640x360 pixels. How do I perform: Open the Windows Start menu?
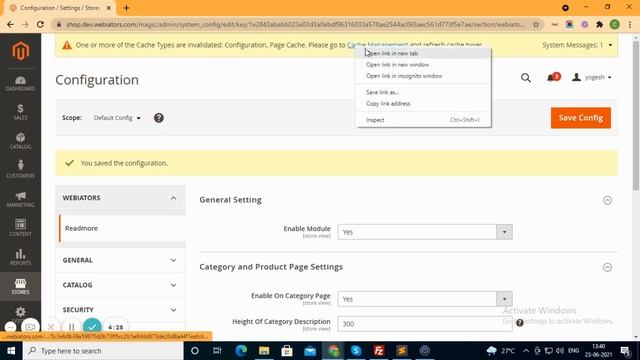pyautogui.click(x=11, y=351)
